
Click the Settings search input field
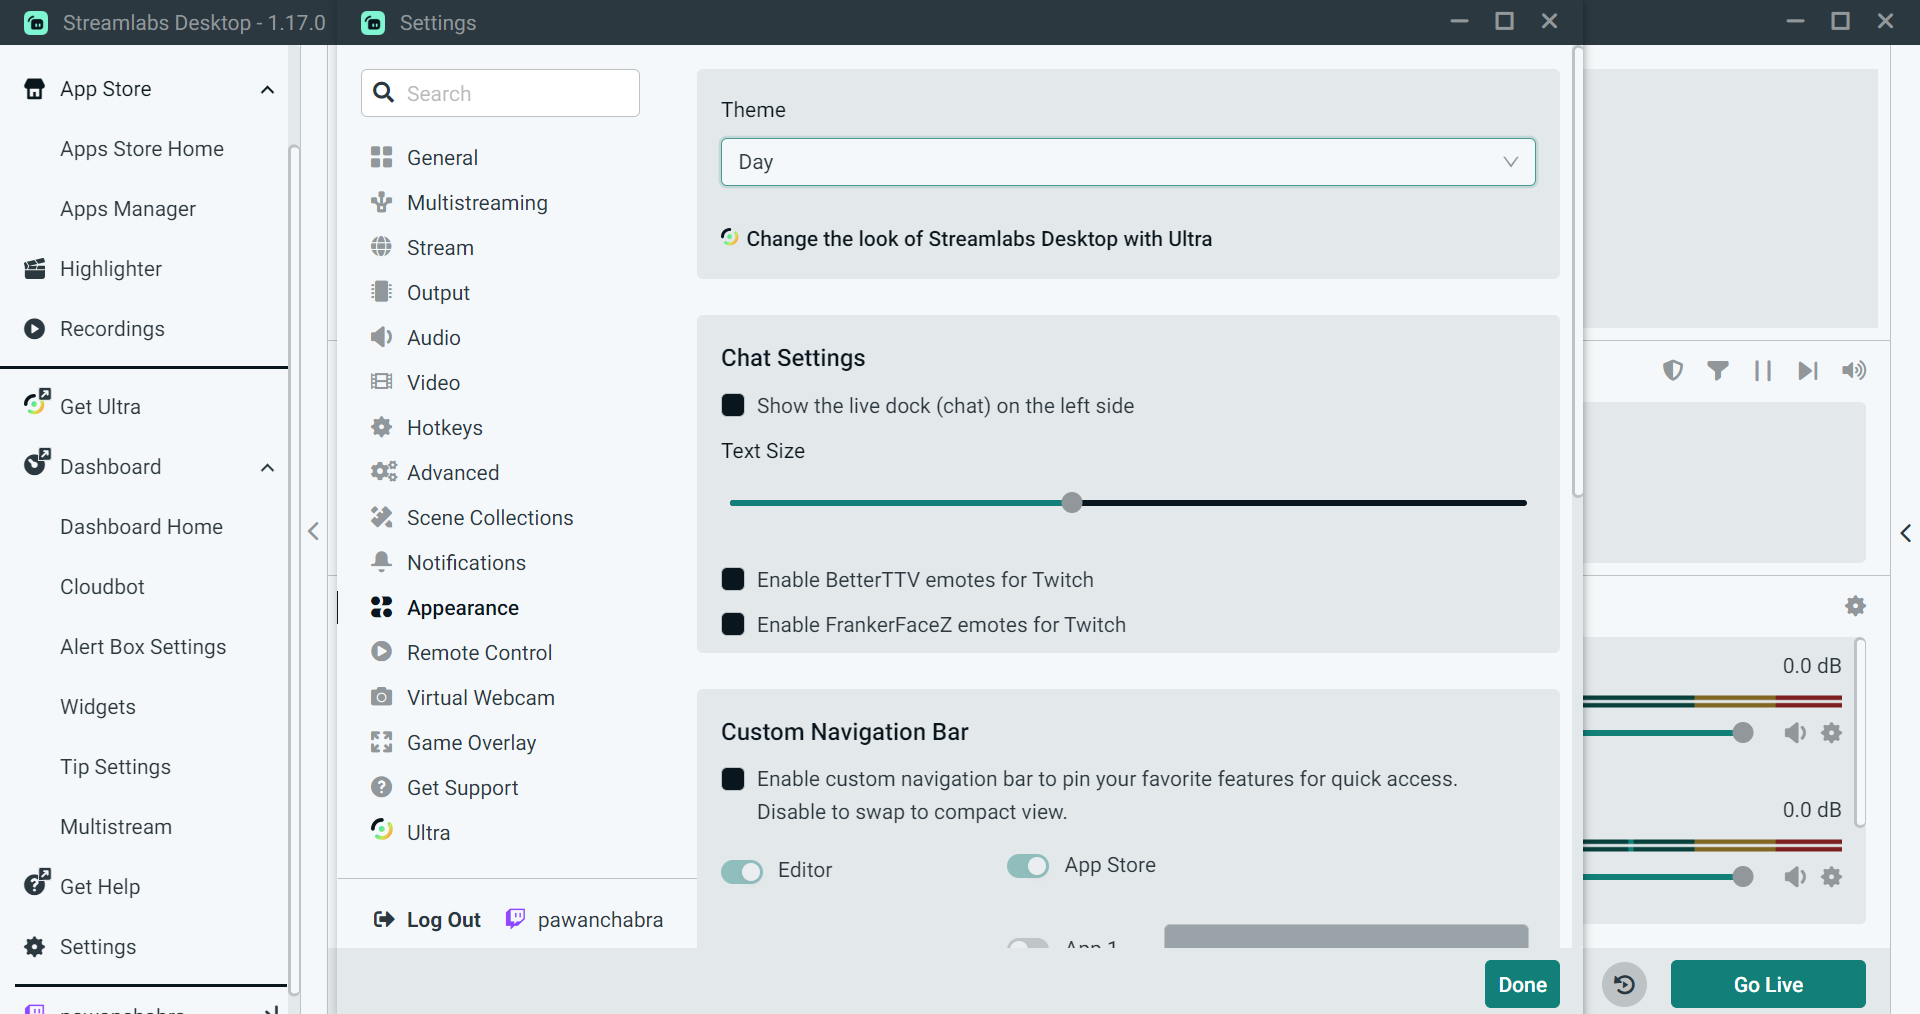500,93
